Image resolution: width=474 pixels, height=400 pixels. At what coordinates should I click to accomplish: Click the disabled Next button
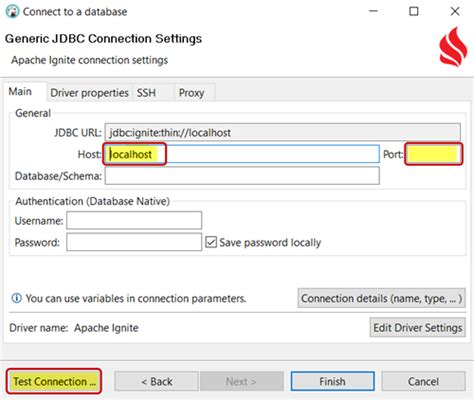tap(241, 381)
